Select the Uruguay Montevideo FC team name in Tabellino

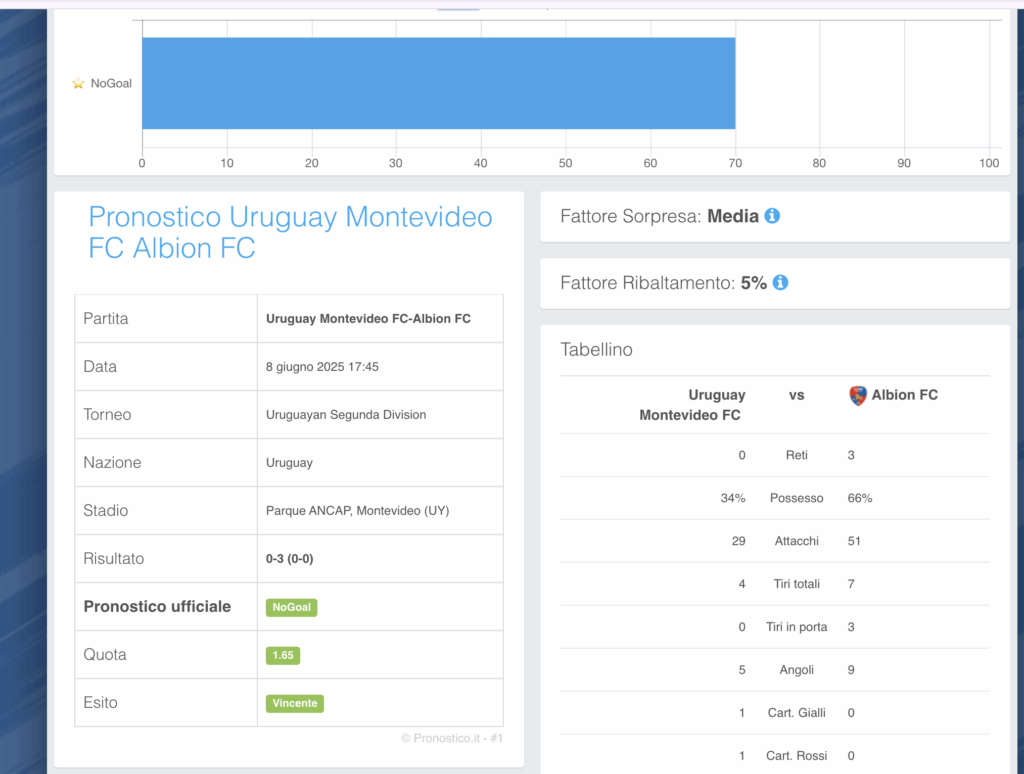[692, 405]
